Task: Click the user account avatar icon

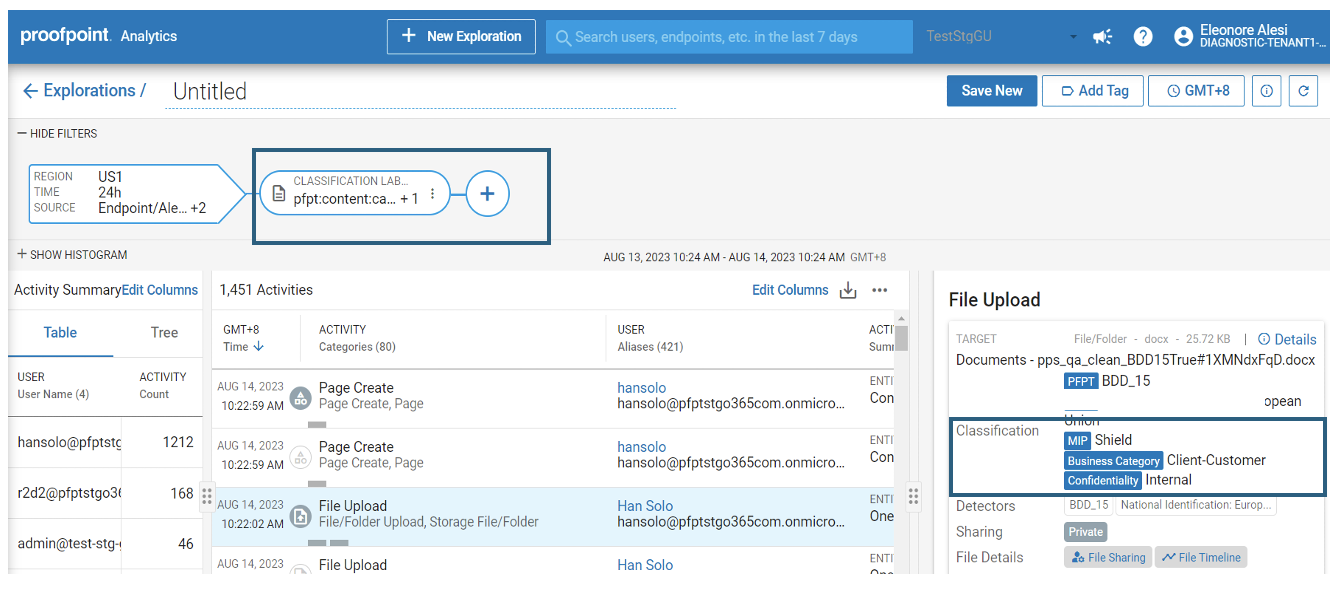Action: click(x=1183, y=37)
